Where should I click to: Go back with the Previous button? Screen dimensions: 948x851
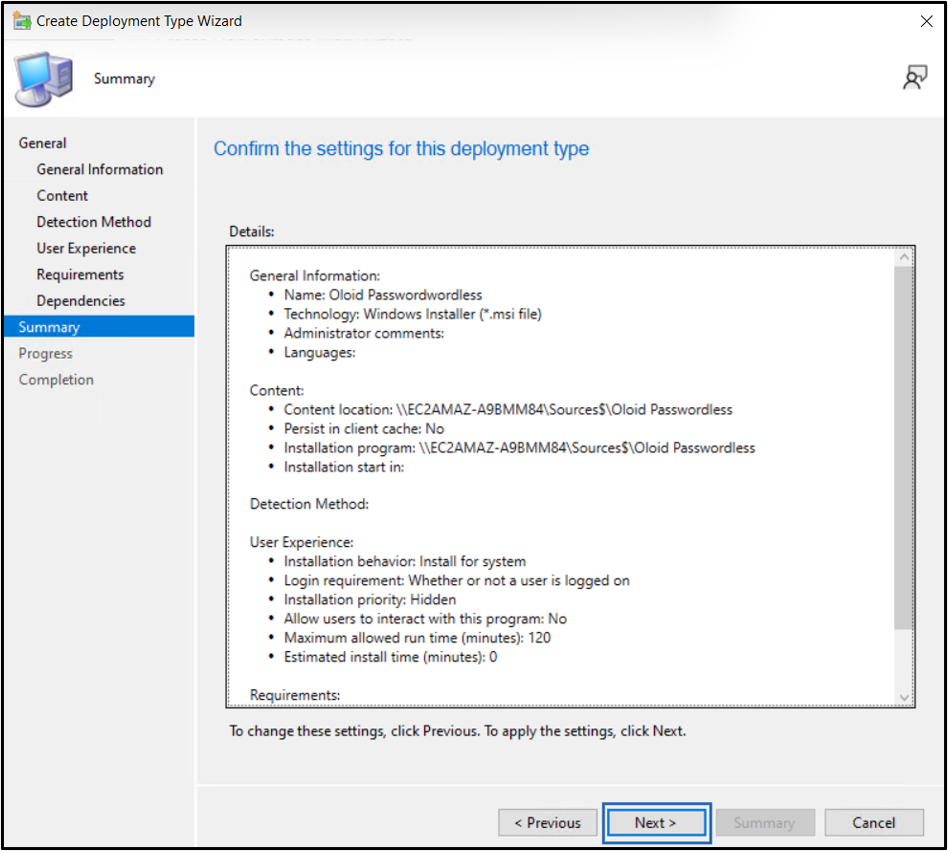tap(547, 823)
